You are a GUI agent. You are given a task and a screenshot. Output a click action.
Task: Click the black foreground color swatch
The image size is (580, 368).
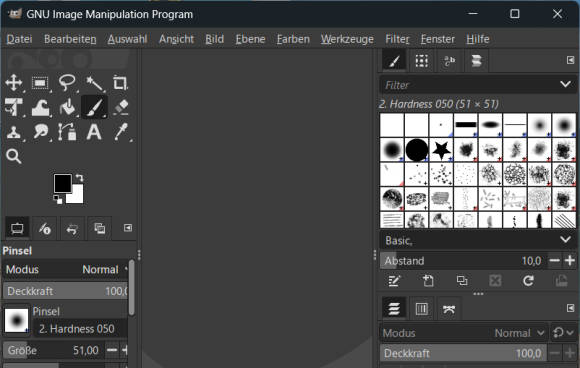[63, 183]
